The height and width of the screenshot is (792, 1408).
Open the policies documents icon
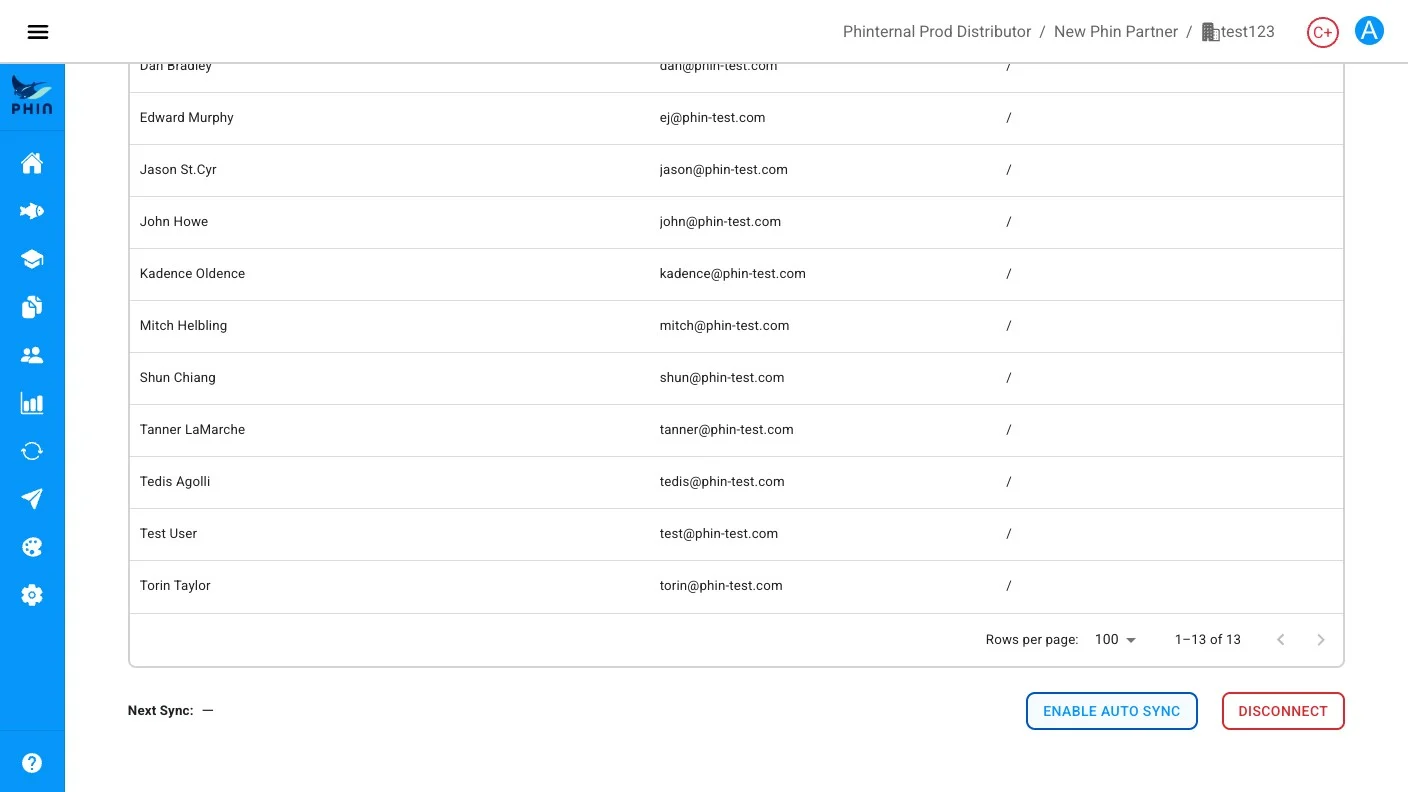point(32,307)
